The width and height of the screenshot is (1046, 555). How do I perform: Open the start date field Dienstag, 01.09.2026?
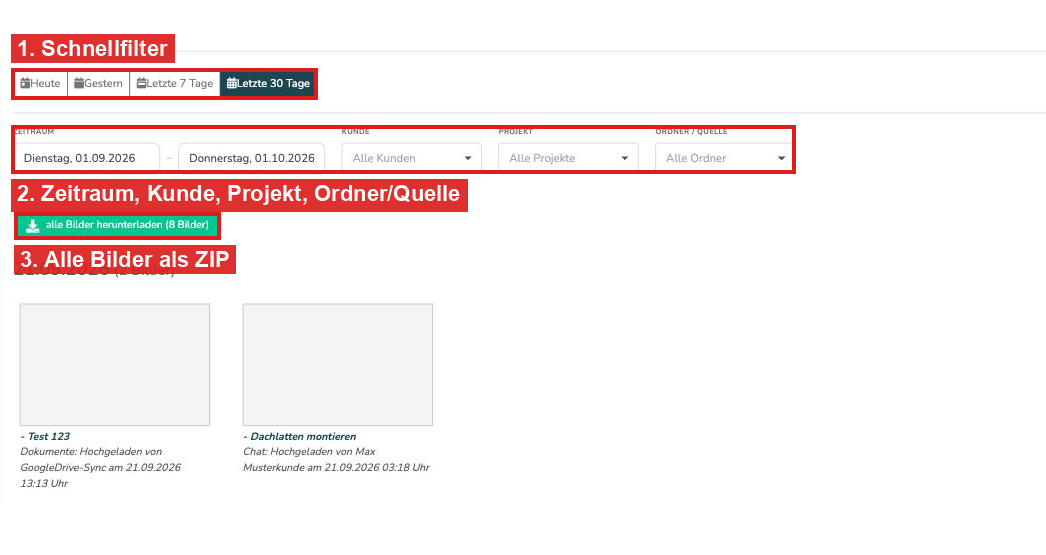point(87,158)
